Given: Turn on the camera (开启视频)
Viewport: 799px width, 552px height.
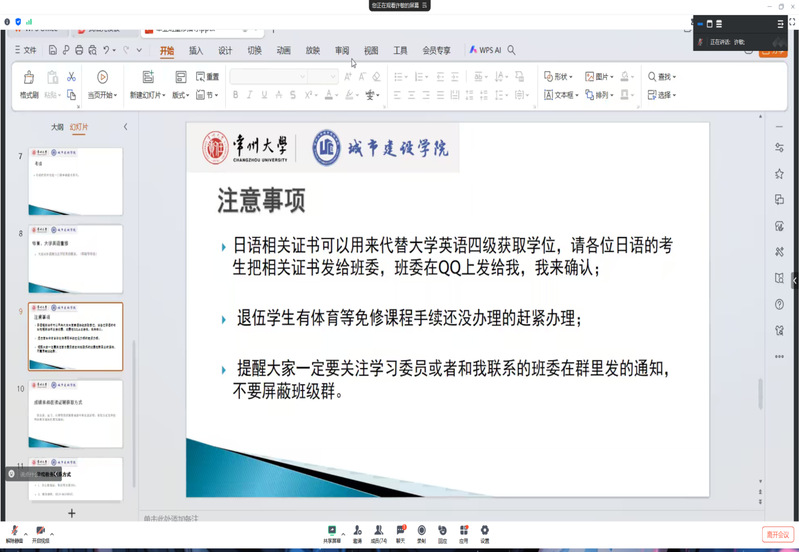Looking at the screenshot, I should click(41, 531).
